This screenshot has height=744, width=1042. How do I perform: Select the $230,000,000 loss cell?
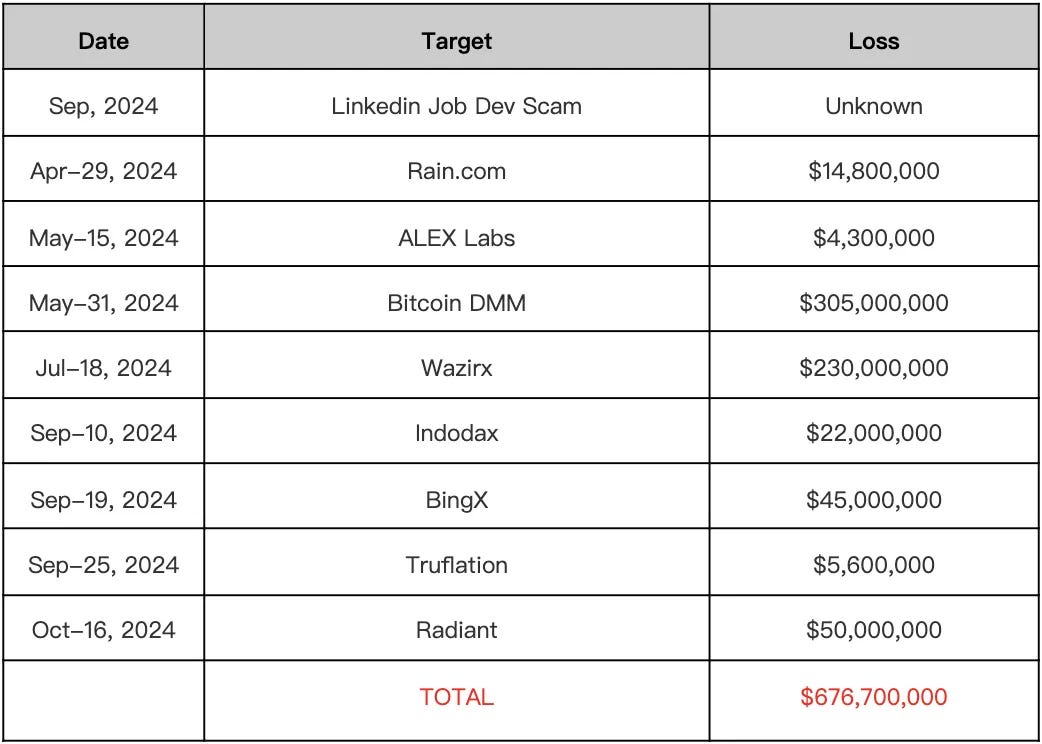(873, 368)
